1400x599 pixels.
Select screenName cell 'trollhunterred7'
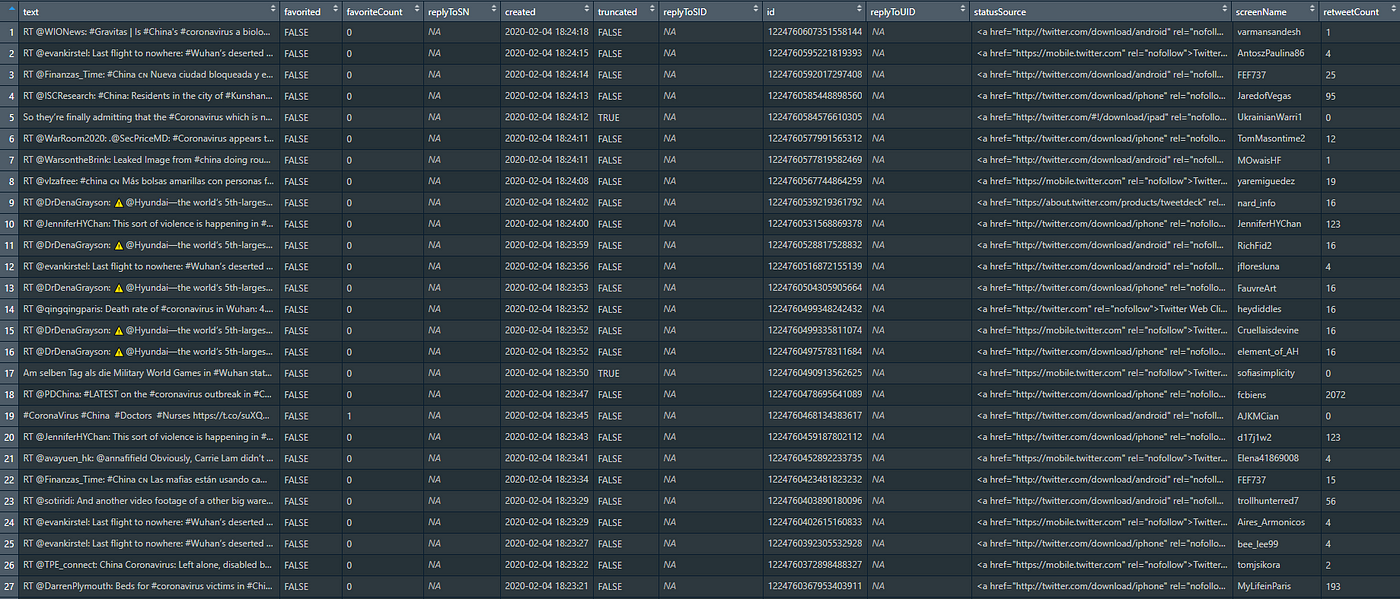1268,500
